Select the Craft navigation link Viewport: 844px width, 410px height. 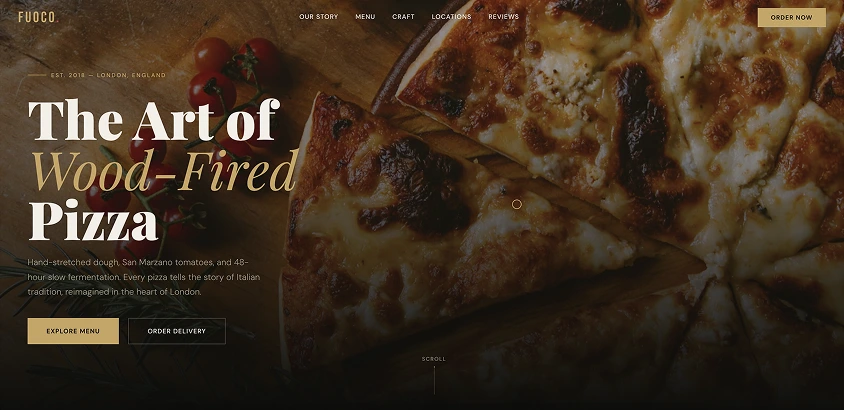coord(403,17)
